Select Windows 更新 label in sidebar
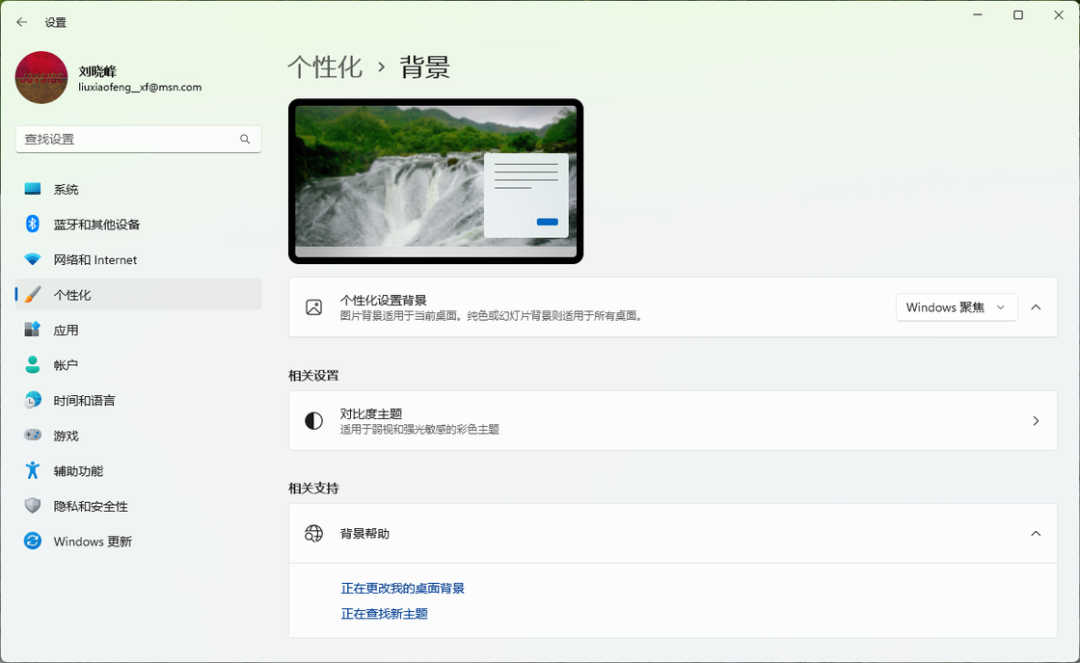This screenshot has height=663, width=1080. coord(92,541)
